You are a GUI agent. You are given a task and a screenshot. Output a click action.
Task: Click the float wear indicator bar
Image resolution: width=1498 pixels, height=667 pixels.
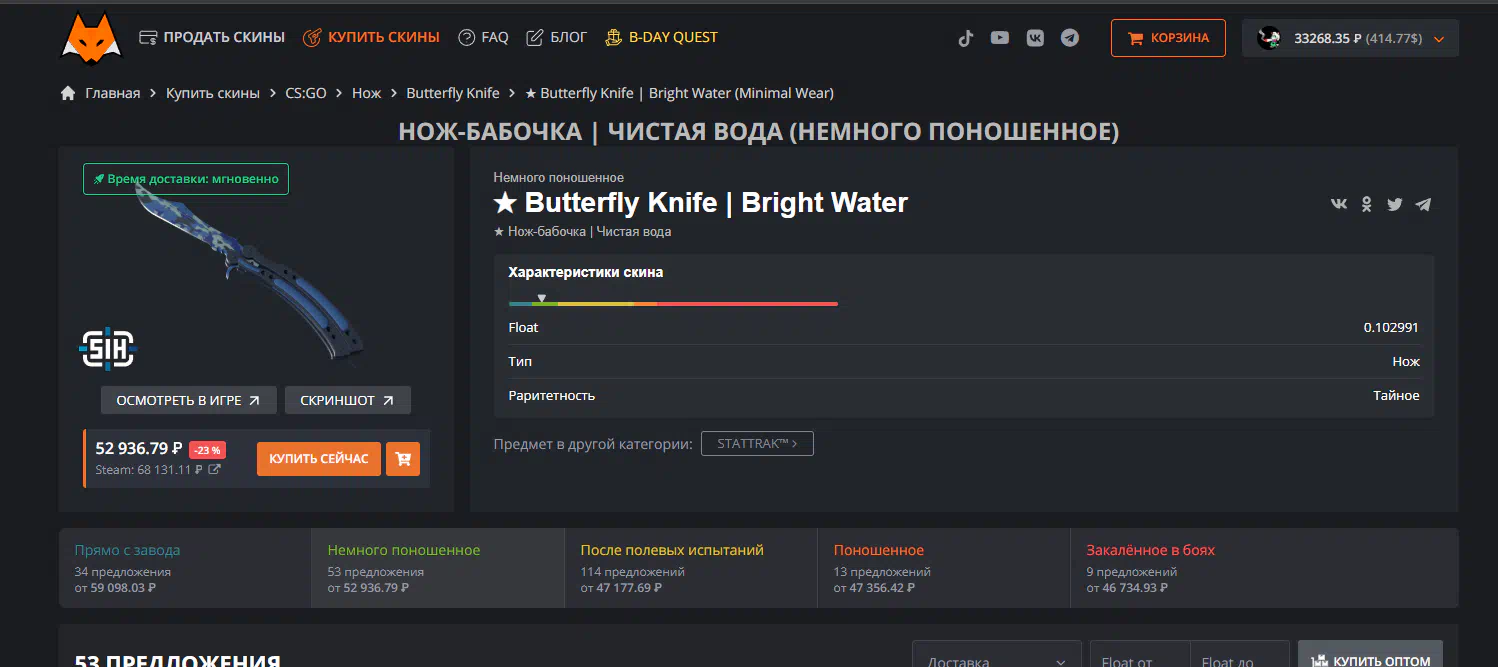tap(672, 303)
